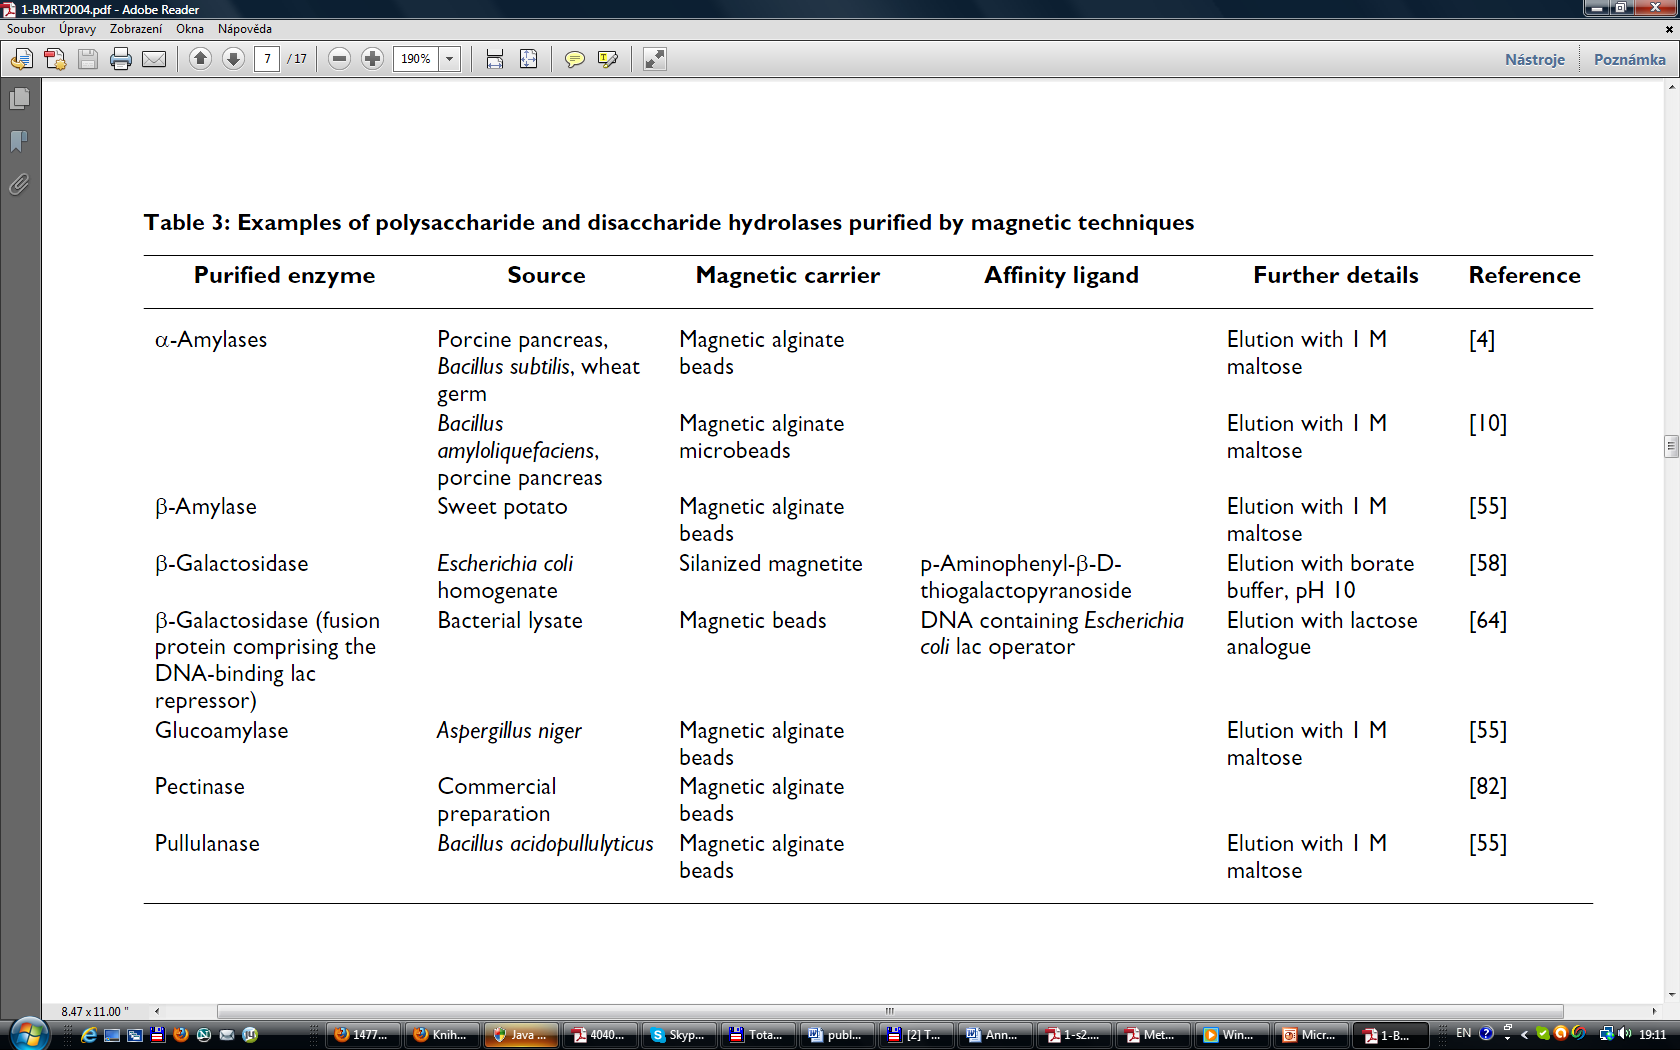The width and height of the screenshot is (1680, 1050).
Task: Switch to Java taskbar button
Action: pos(521,1035)
